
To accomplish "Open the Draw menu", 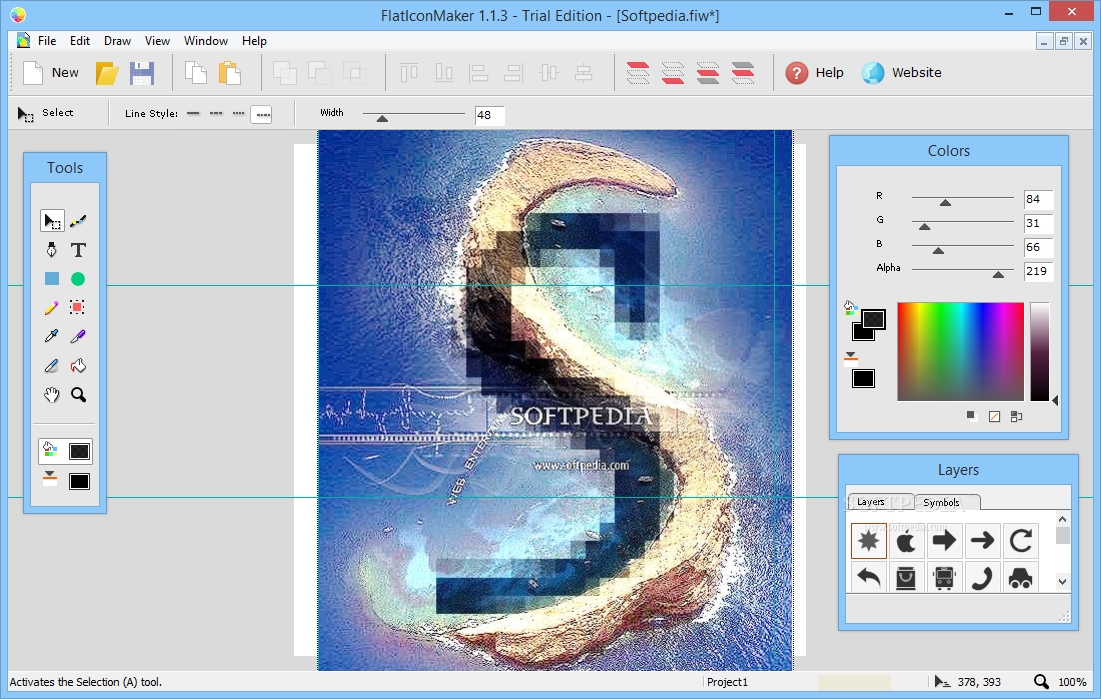I will (x=117, y=41).
